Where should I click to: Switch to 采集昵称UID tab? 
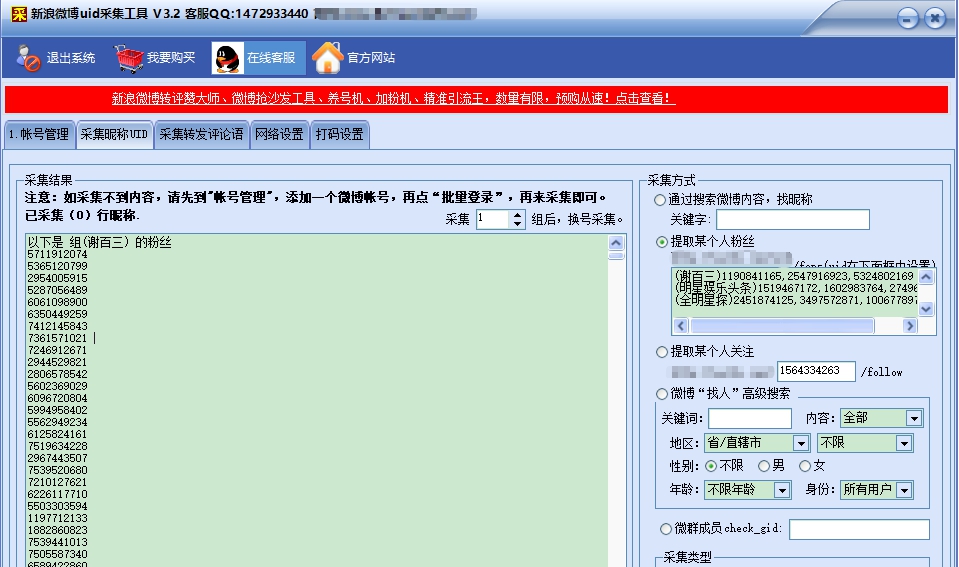tap(114, 134)
